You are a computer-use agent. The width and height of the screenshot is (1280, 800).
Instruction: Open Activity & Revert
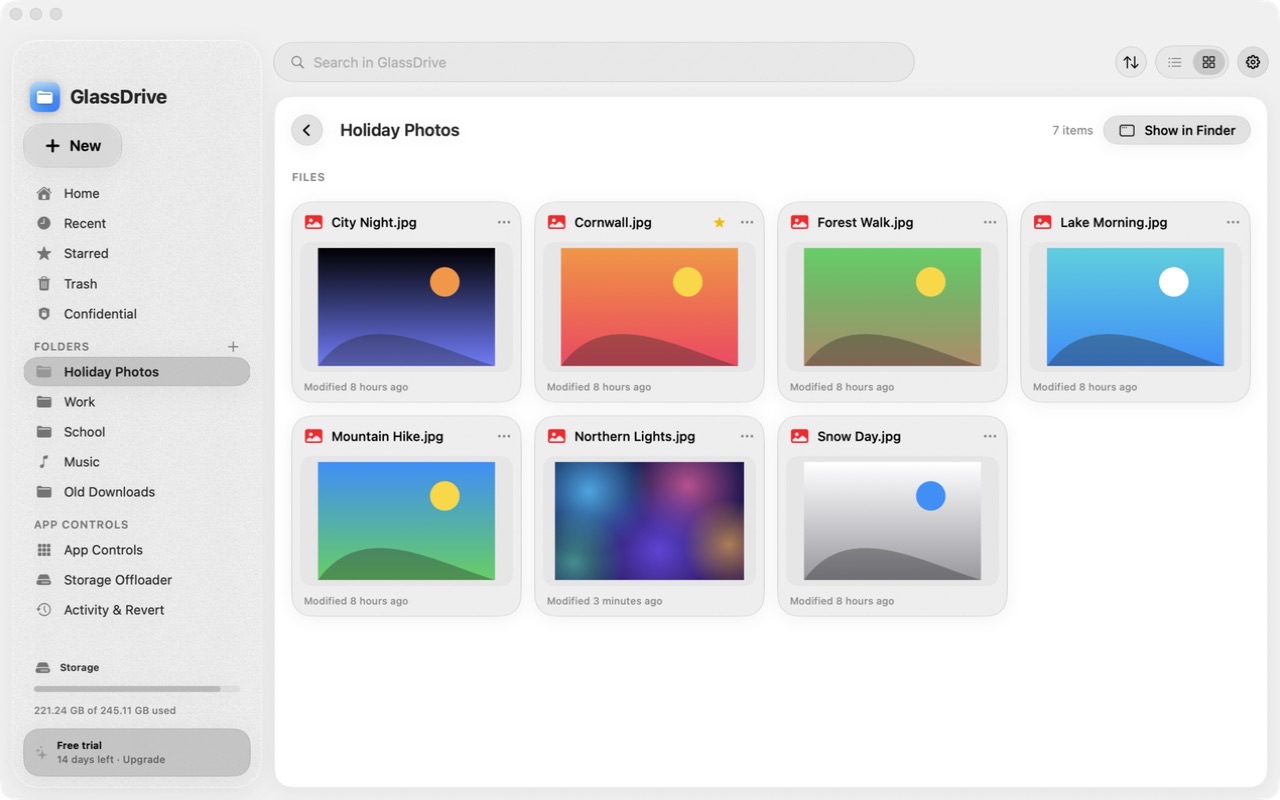tap(137, 610)
